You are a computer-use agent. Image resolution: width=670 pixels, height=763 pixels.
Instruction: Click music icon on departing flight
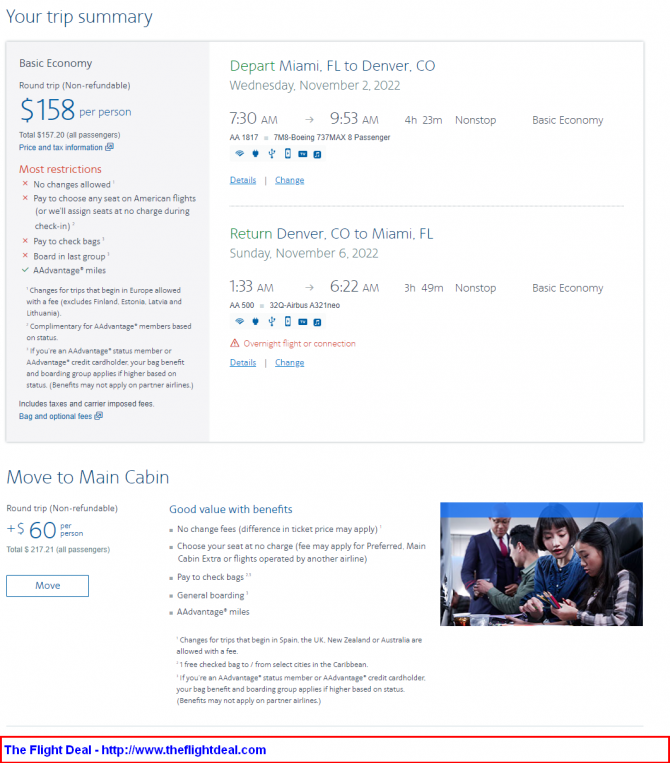(x=317, y=154)
